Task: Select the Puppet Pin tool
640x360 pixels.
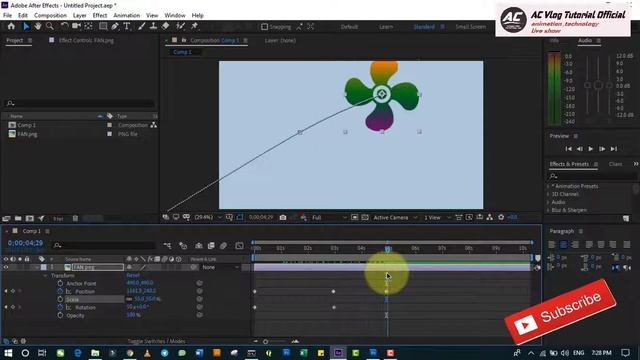Action: [x=194, y=26]
